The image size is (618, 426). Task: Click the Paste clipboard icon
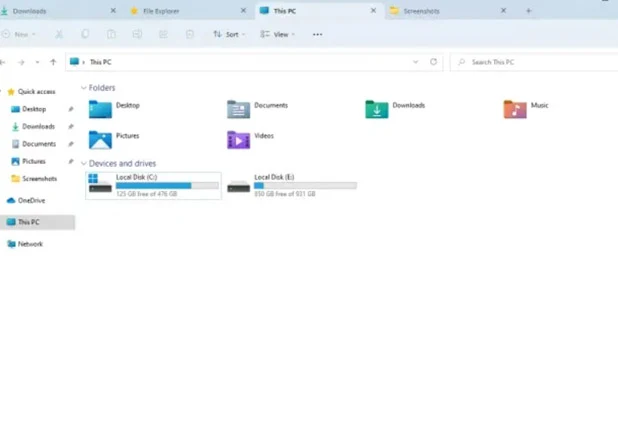[x=111, y=34]
